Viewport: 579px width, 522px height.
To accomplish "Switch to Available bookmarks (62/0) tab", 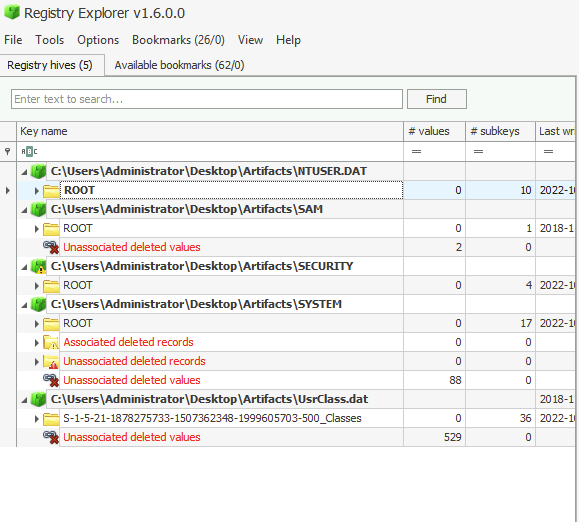I will [x=179, y=65].
